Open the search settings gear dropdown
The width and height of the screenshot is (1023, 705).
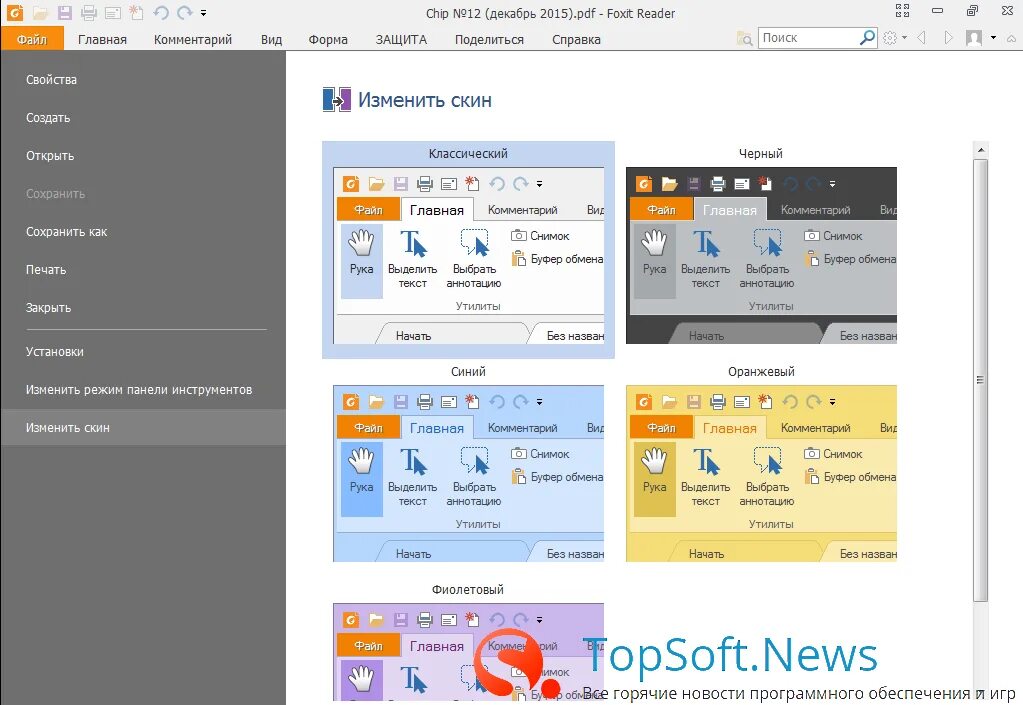point(894,38)
